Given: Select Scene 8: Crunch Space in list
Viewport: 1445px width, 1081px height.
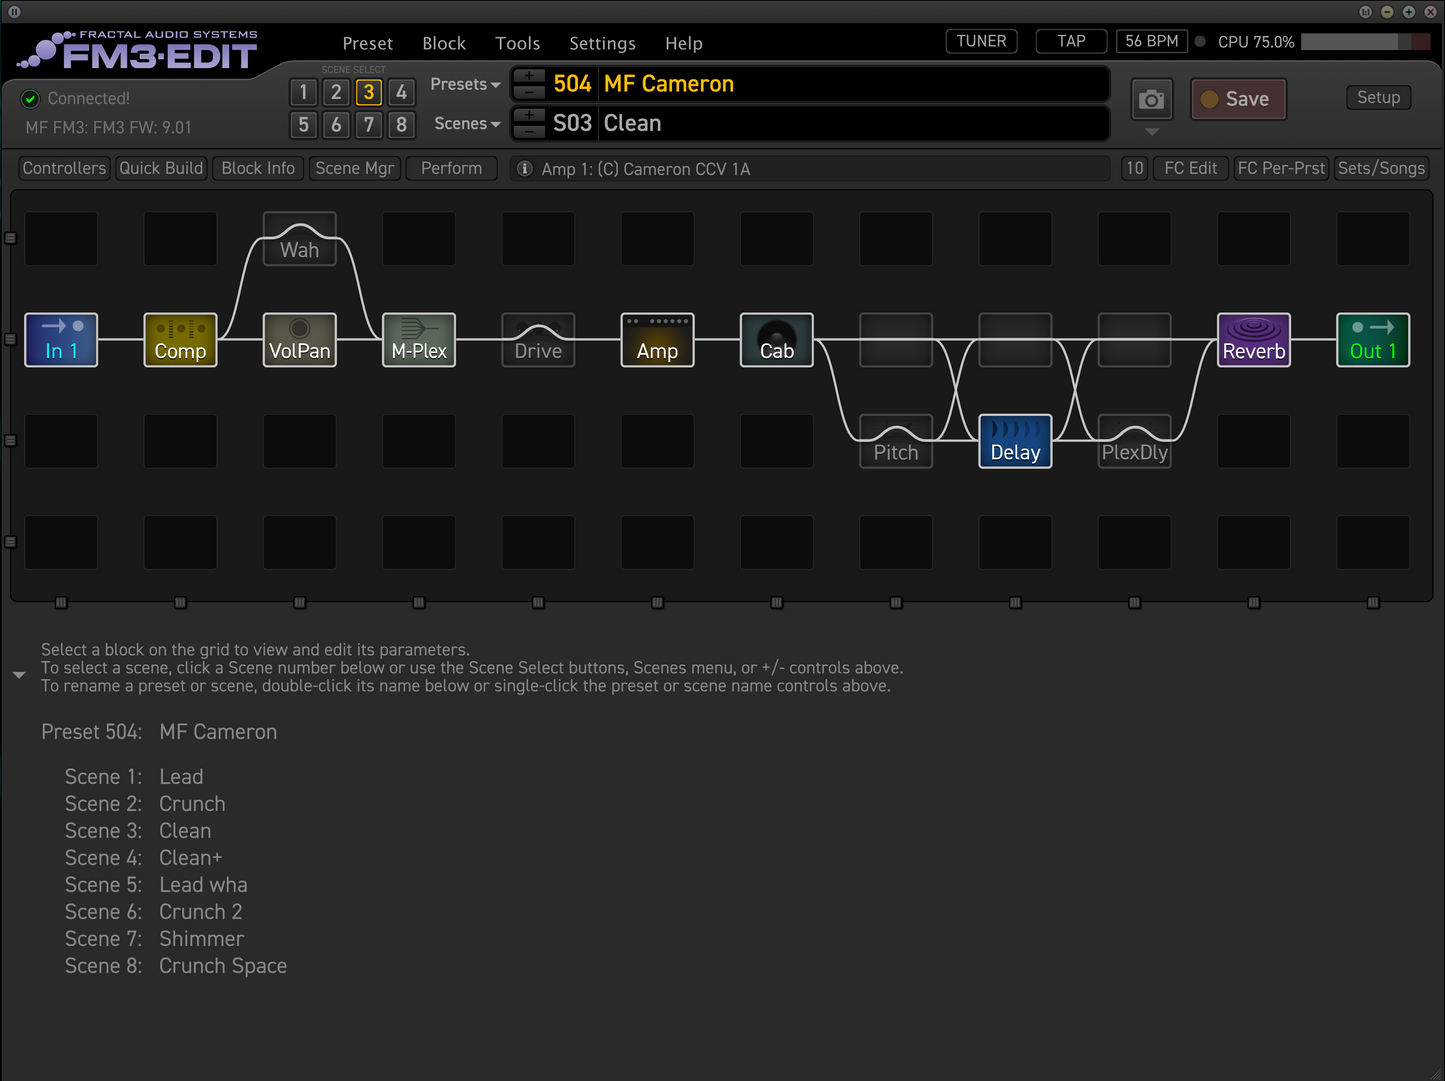Looking at the screenshot, I should pos(176,966).
